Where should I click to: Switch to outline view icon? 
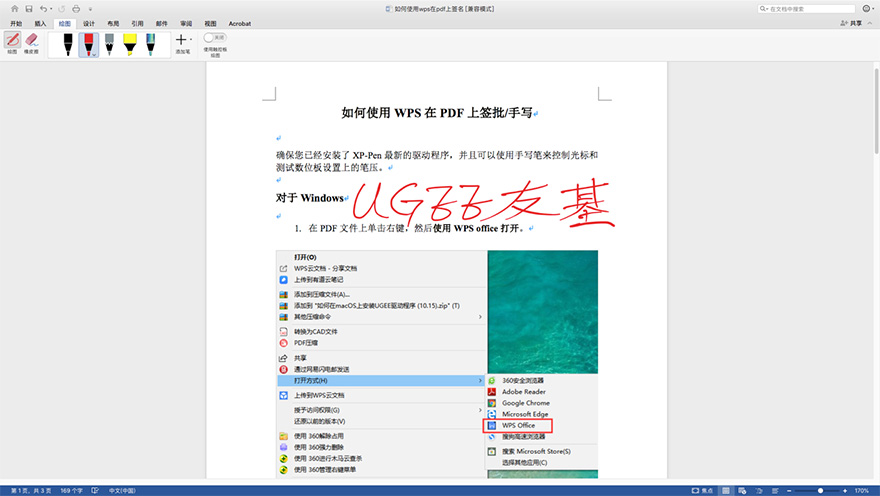[x=759, y=490]
